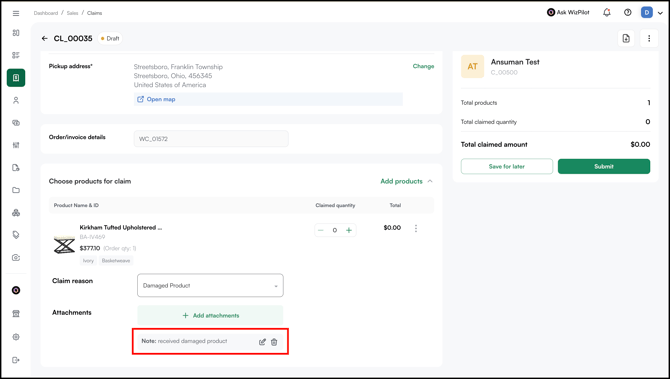Screen dimensions: 670x379
Task: Click Add attachments button
Action: click(x=210, y=315)
